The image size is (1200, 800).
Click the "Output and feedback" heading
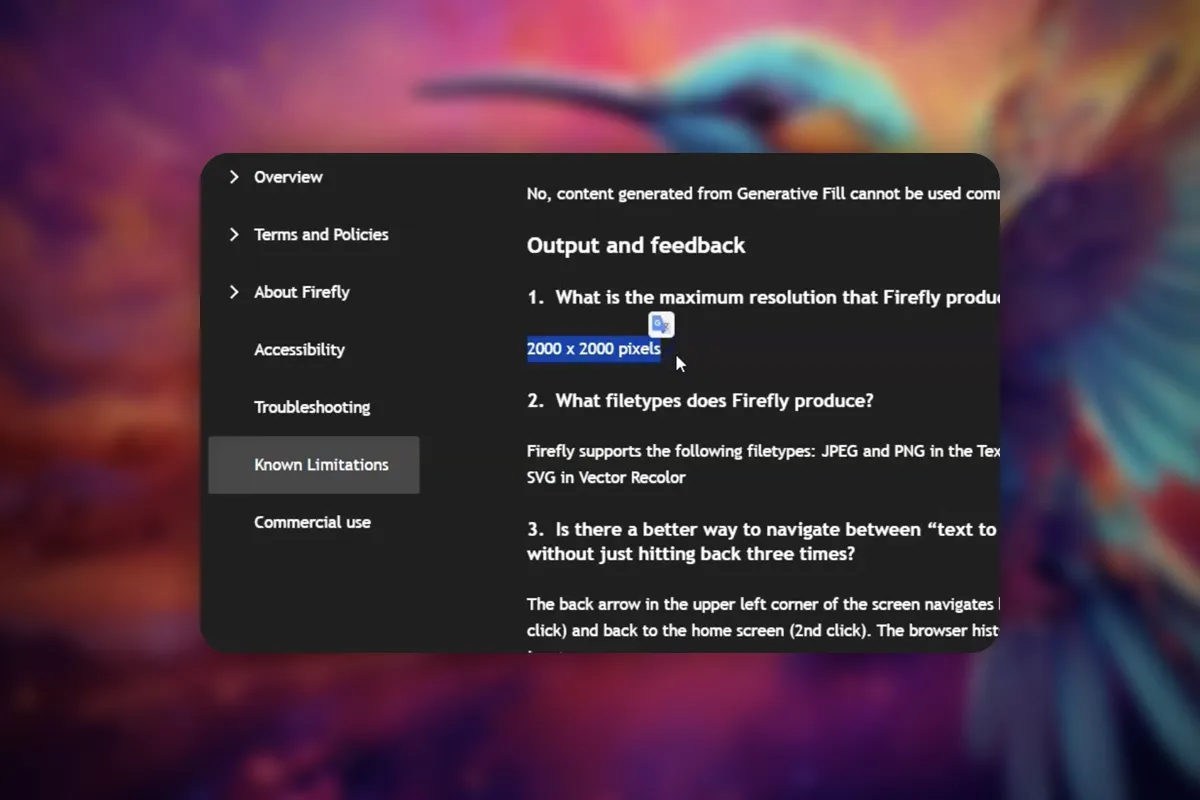pyautogui.click(x=636, y=245)
